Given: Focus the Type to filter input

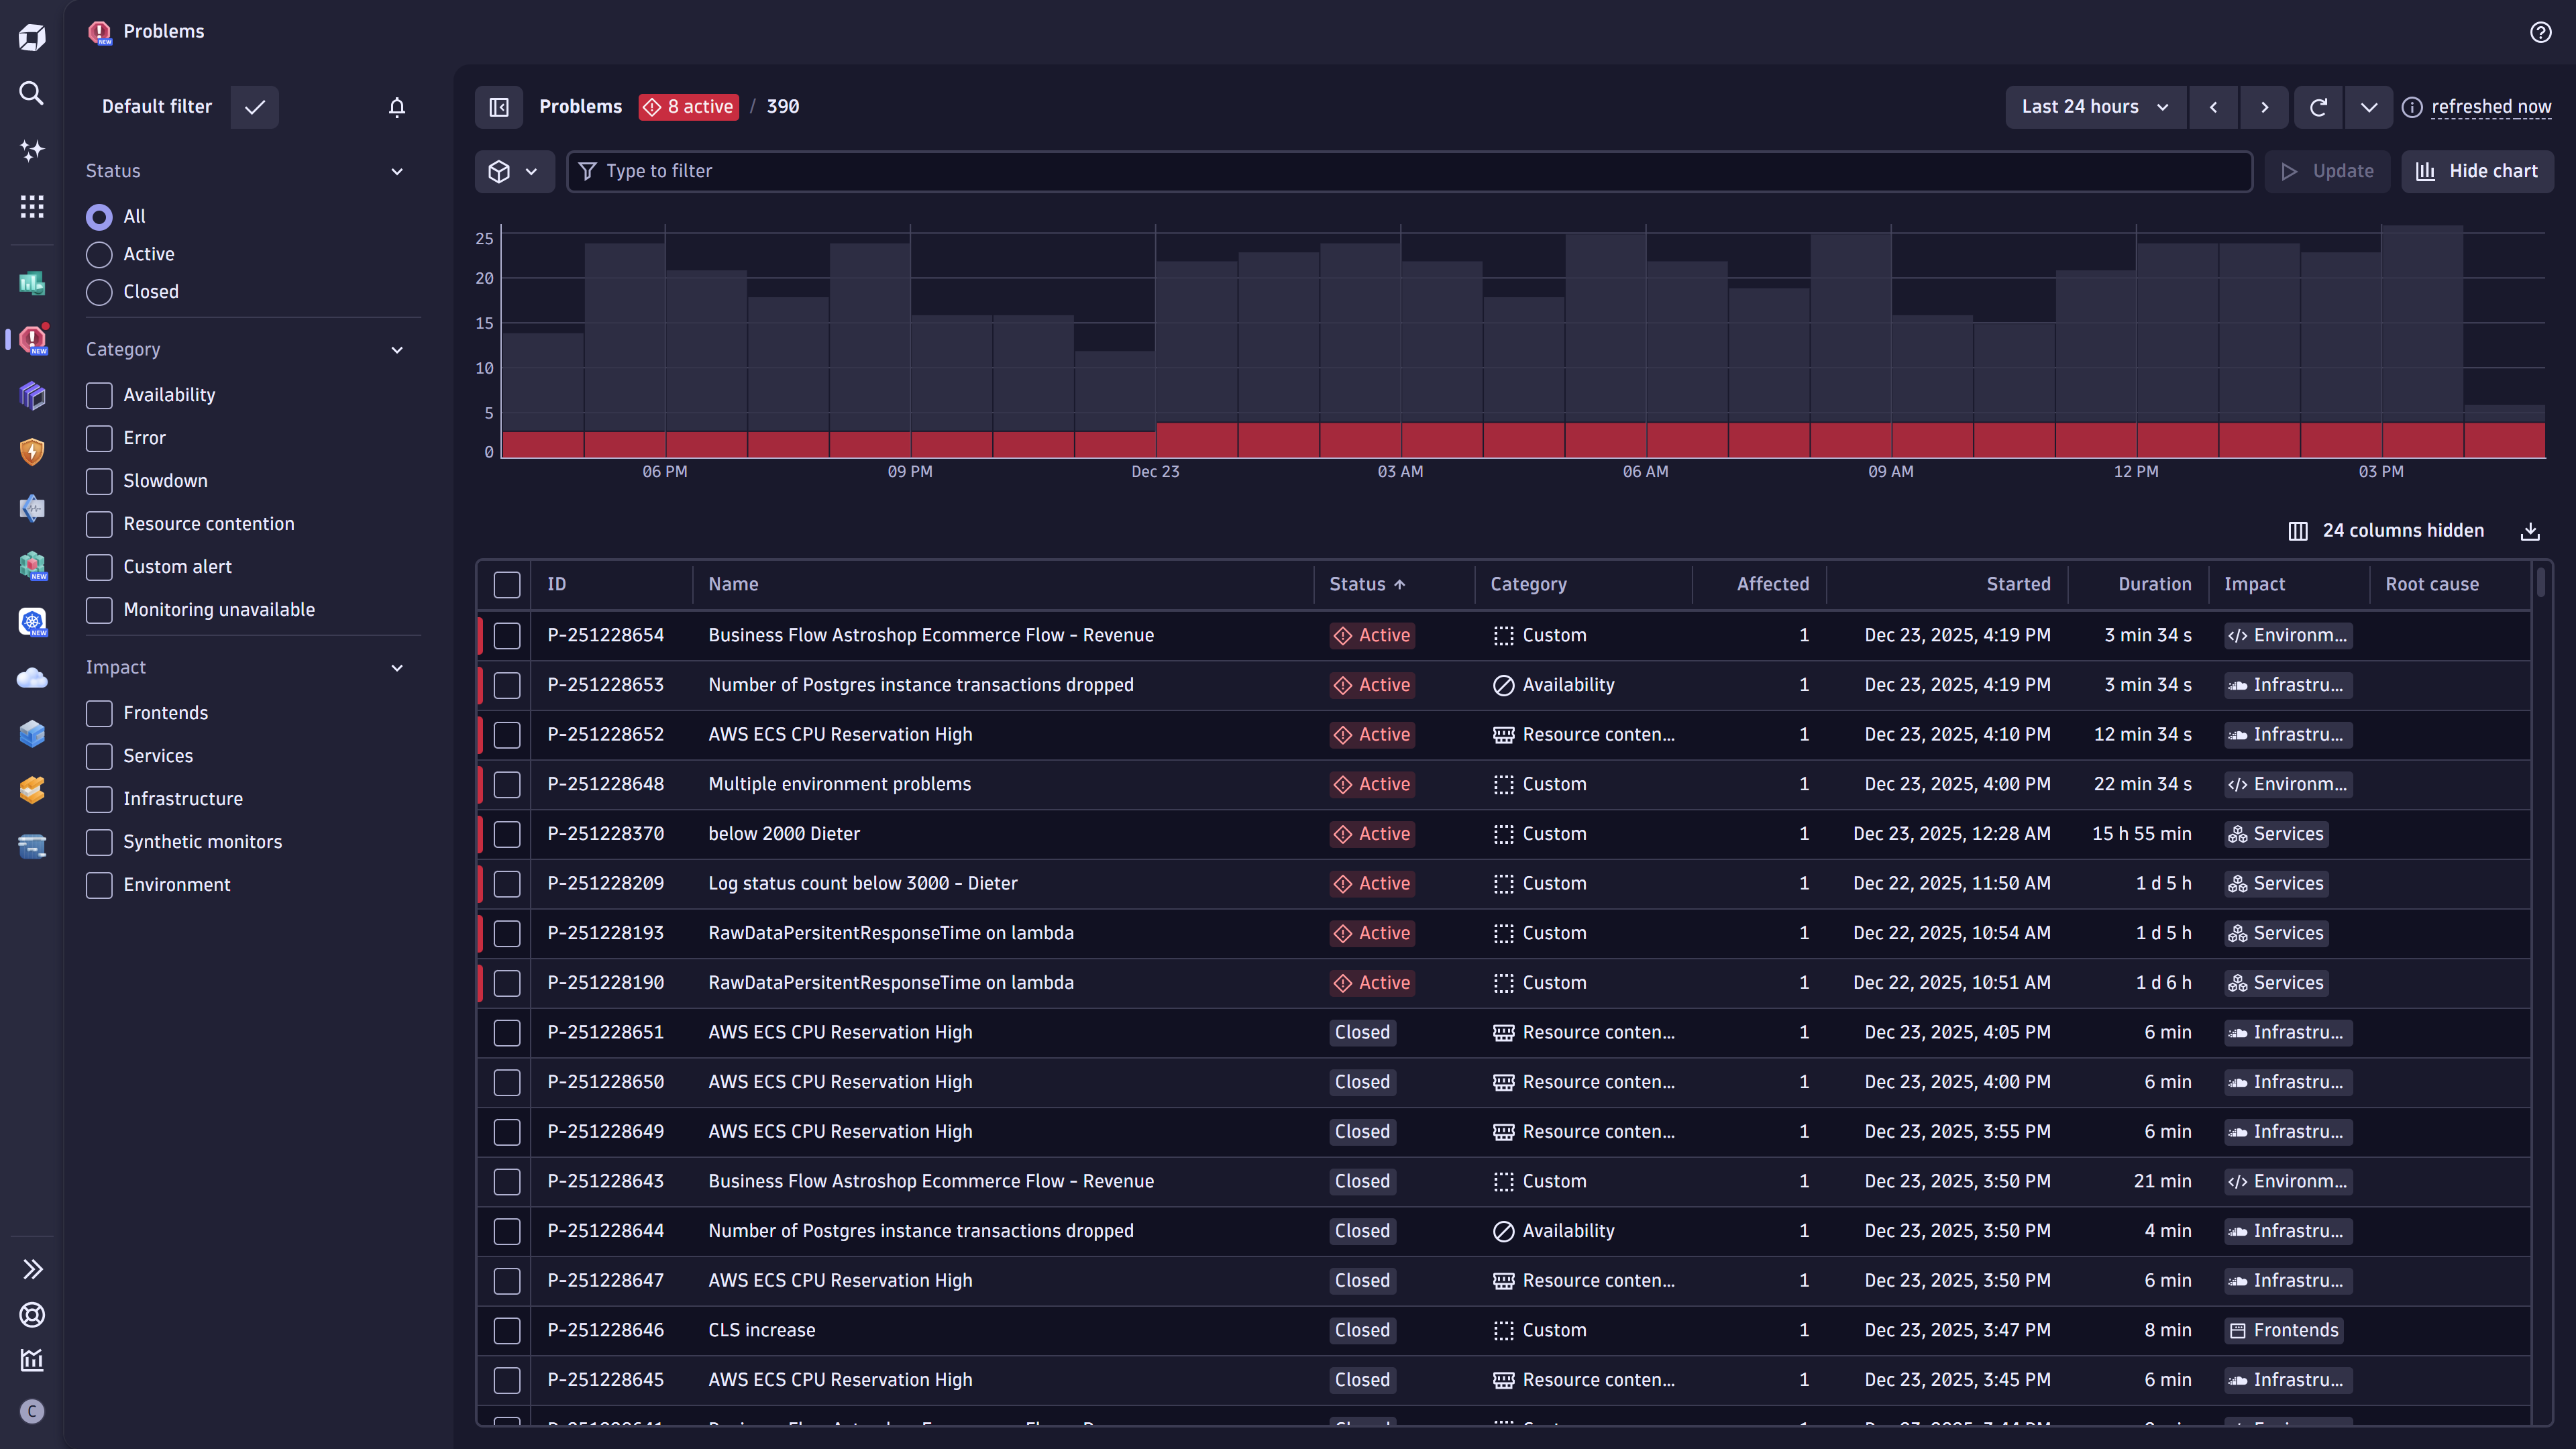Looking at the screenshot, I should click(1410, 171).
